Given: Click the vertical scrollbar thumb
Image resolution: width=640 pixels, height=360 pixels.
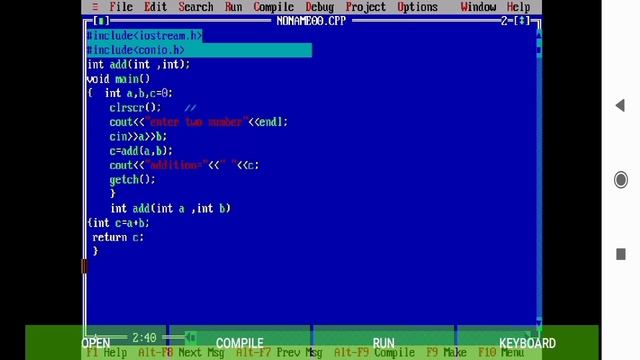Looking at the screenshot, I should click(539, 50).
